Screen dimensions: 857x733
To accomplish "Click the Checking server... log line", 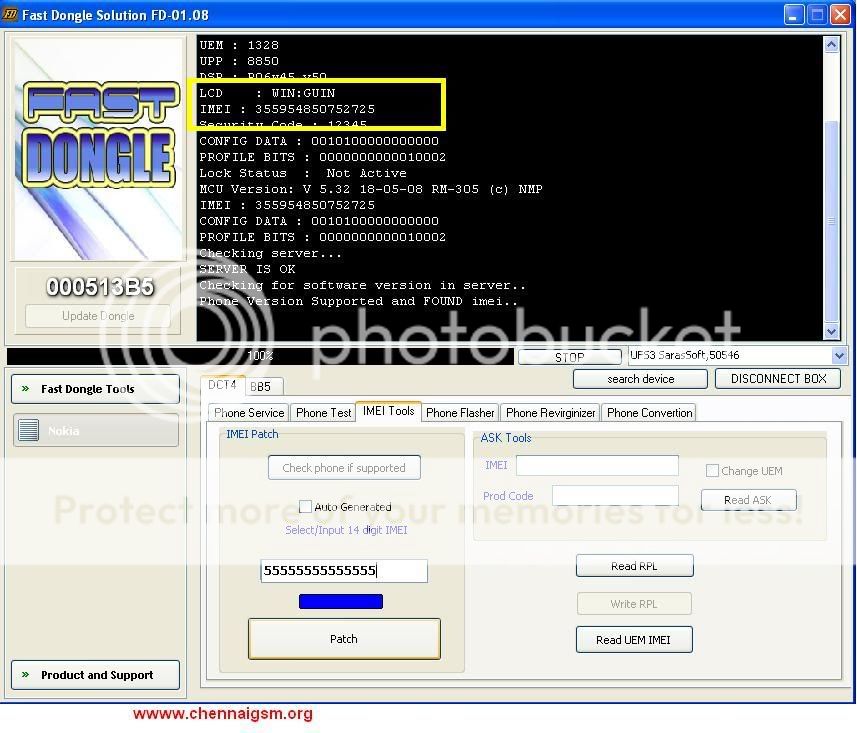I will click(x=271, y=253).
